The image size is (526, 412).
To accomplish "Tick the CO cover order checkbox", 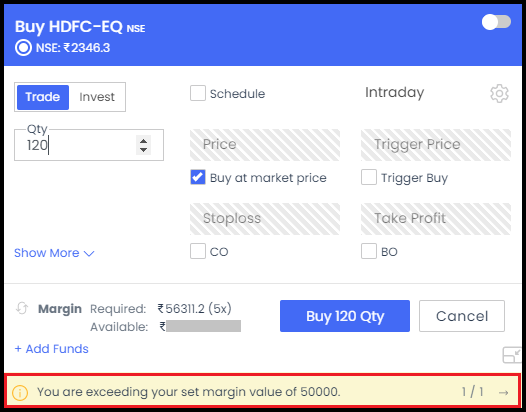I will [x=198, y=251].
